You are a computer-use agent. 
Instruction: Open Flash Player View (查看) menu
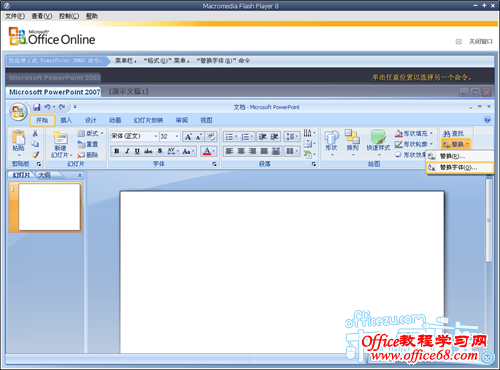[42, 16]
